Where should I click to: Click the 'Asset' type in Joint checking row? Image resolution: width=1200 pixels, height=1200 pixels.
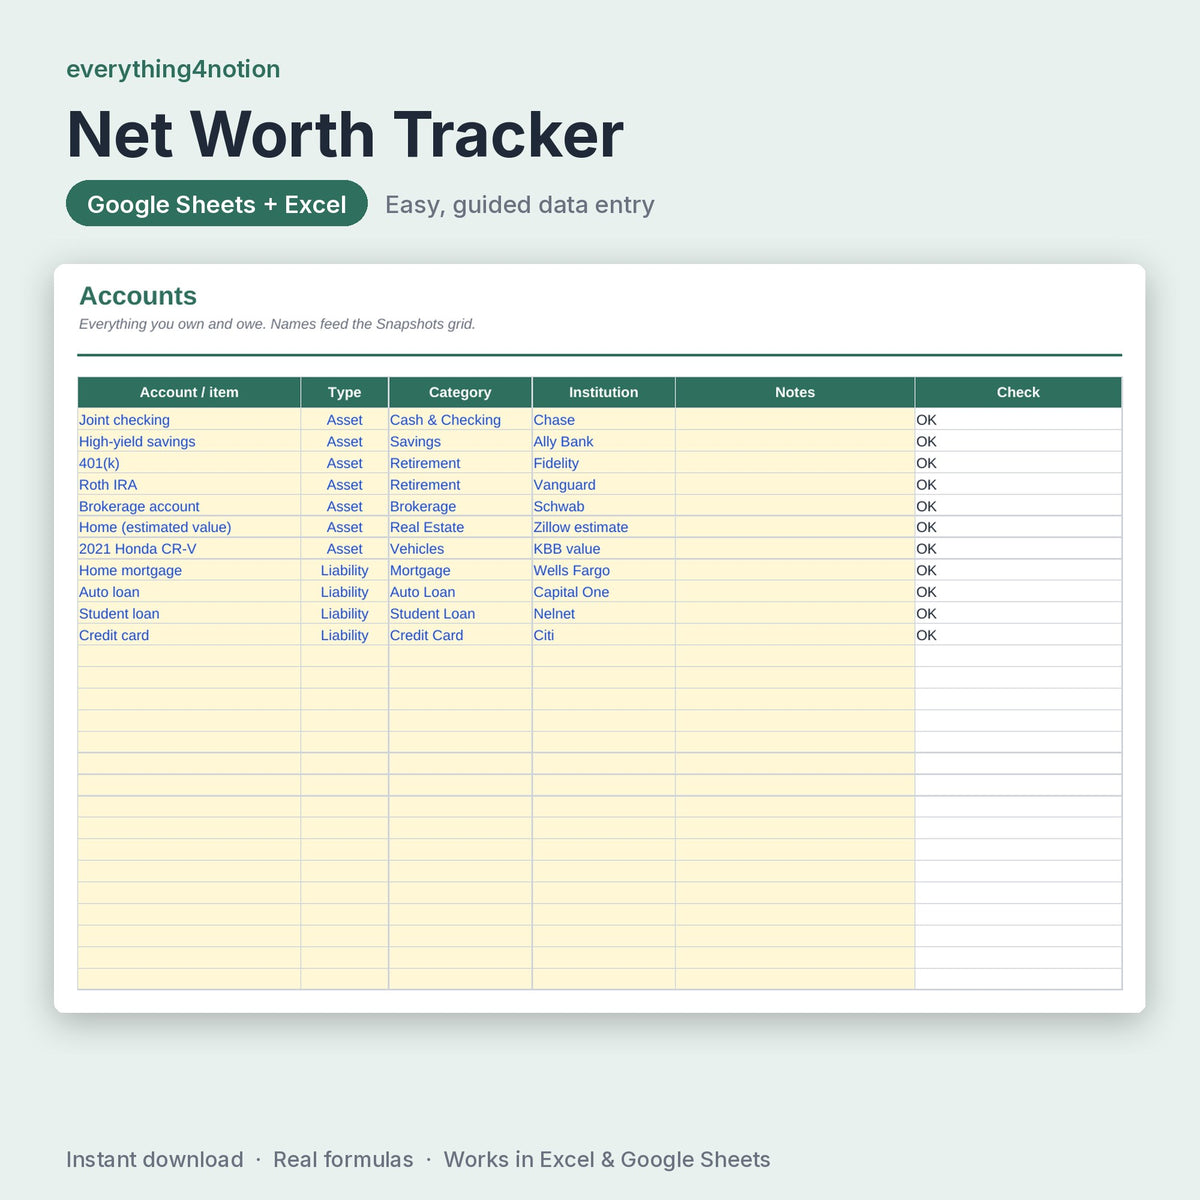pyautogui.click(x=344, y=420)
